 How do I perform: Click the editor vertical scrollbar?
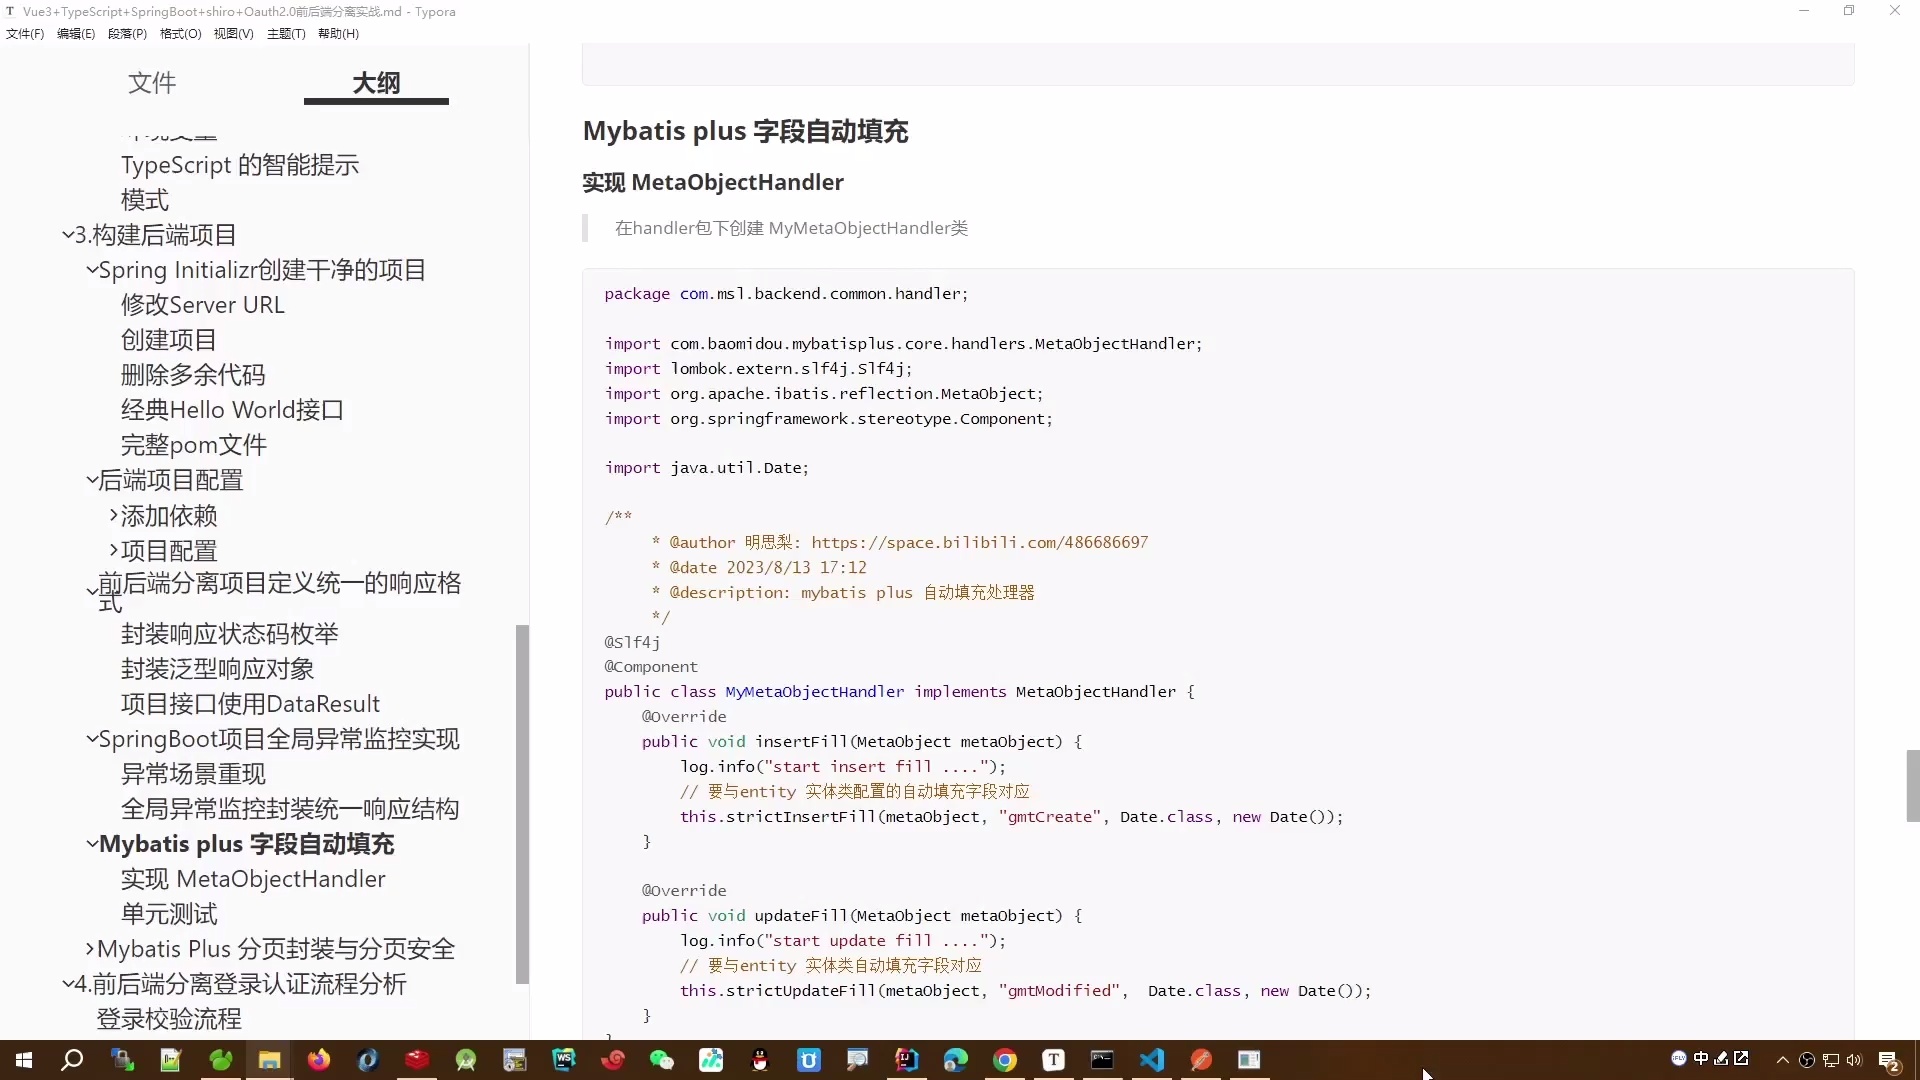coord(1911,786)
